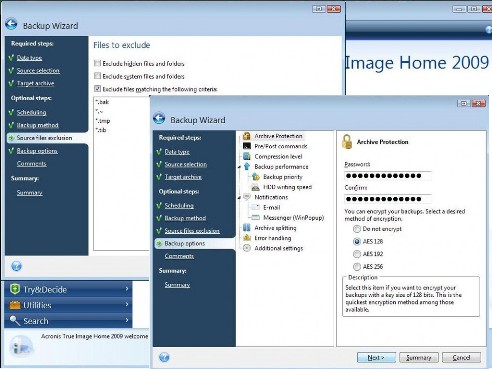Viewport: 492px width, 369px height.
Task: Click the Password field
Action: click(388, 176)
